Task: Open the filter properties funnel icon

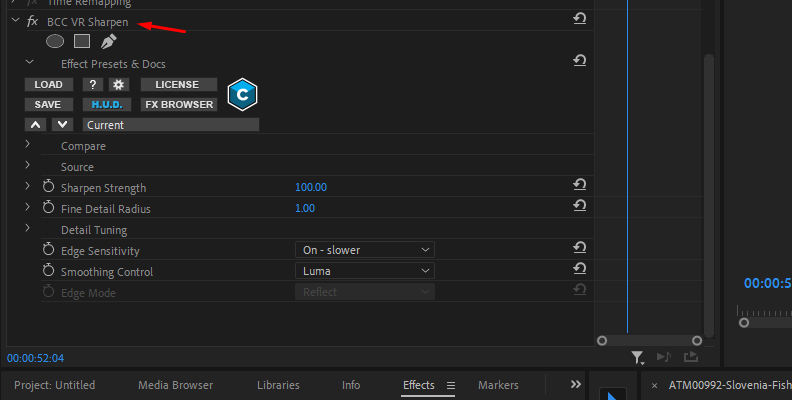Action: [637, 356]
